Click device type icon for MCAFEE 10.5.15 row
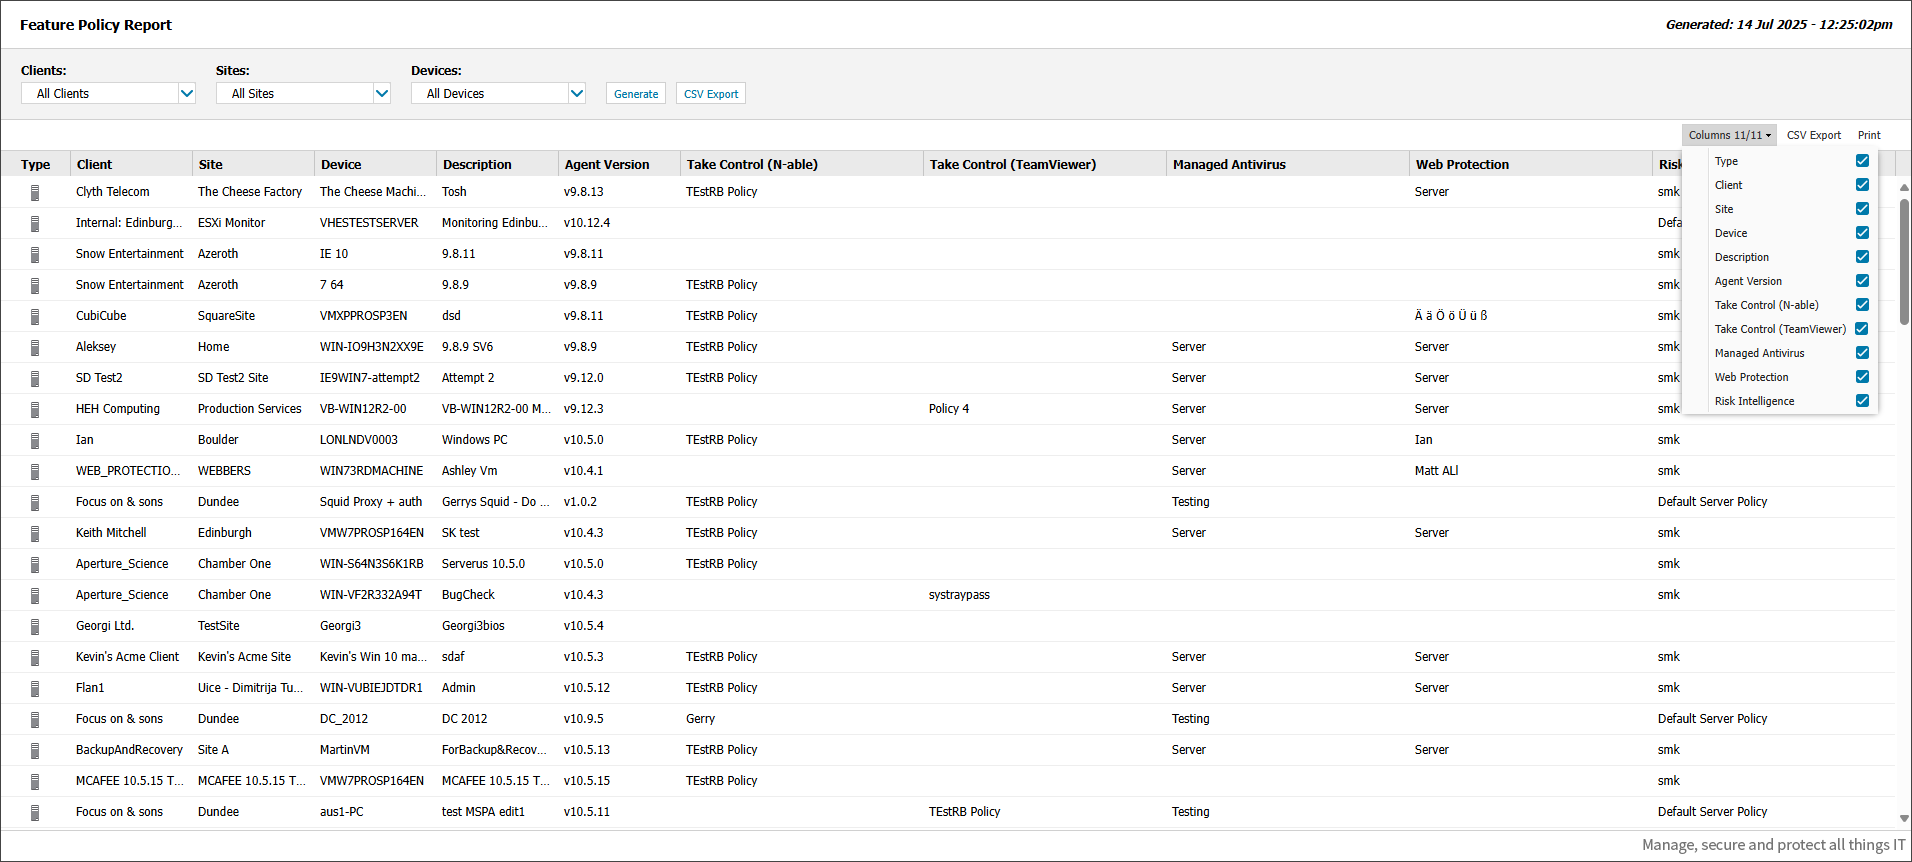The width and height of the screenshot is (1912, 862). tap(35, 781)
